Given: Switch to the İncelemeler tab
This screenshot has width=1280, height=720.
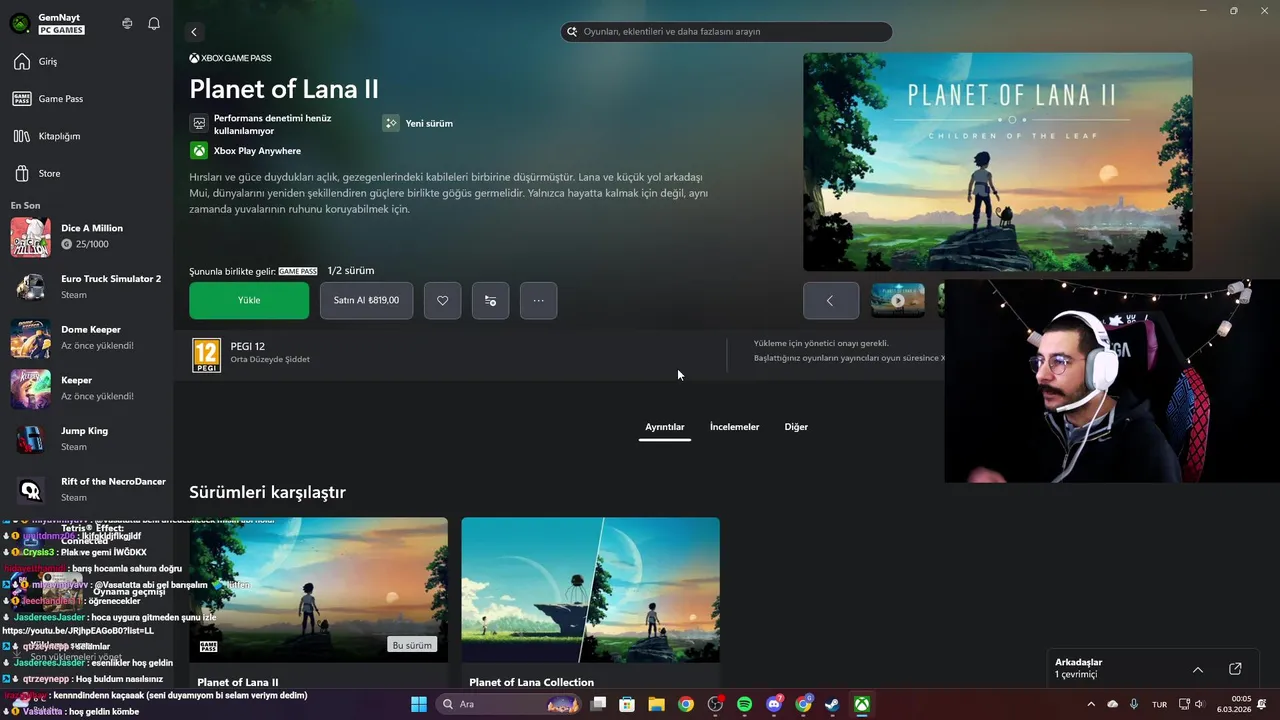Looking at the screenshot, I should (x=735, y=427).
